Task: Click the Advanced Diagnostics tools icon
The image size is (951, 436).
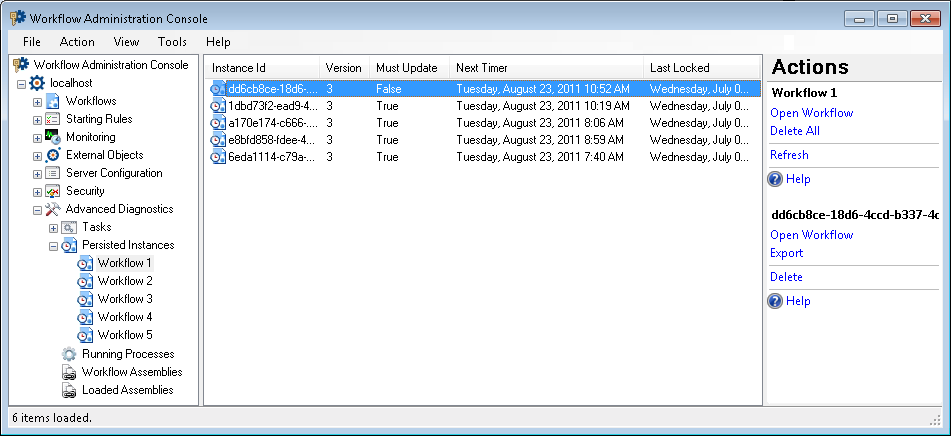Action: [x=53, y=209]
